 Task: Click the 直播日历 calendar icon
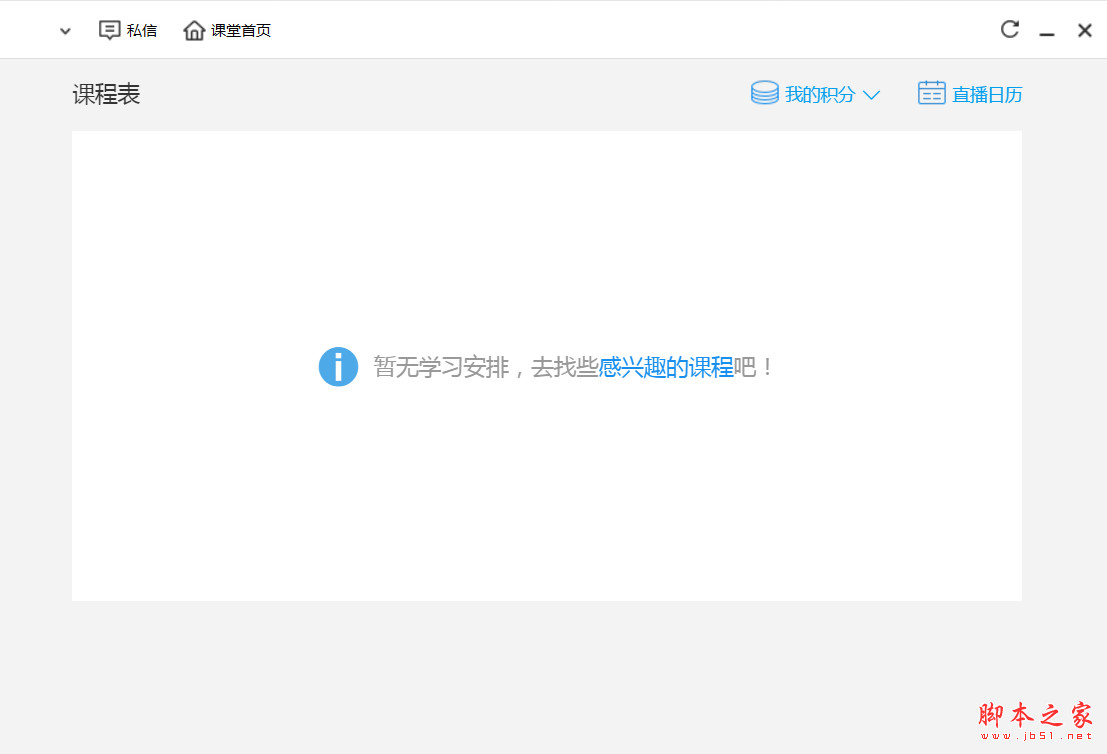tap(931, 92)
